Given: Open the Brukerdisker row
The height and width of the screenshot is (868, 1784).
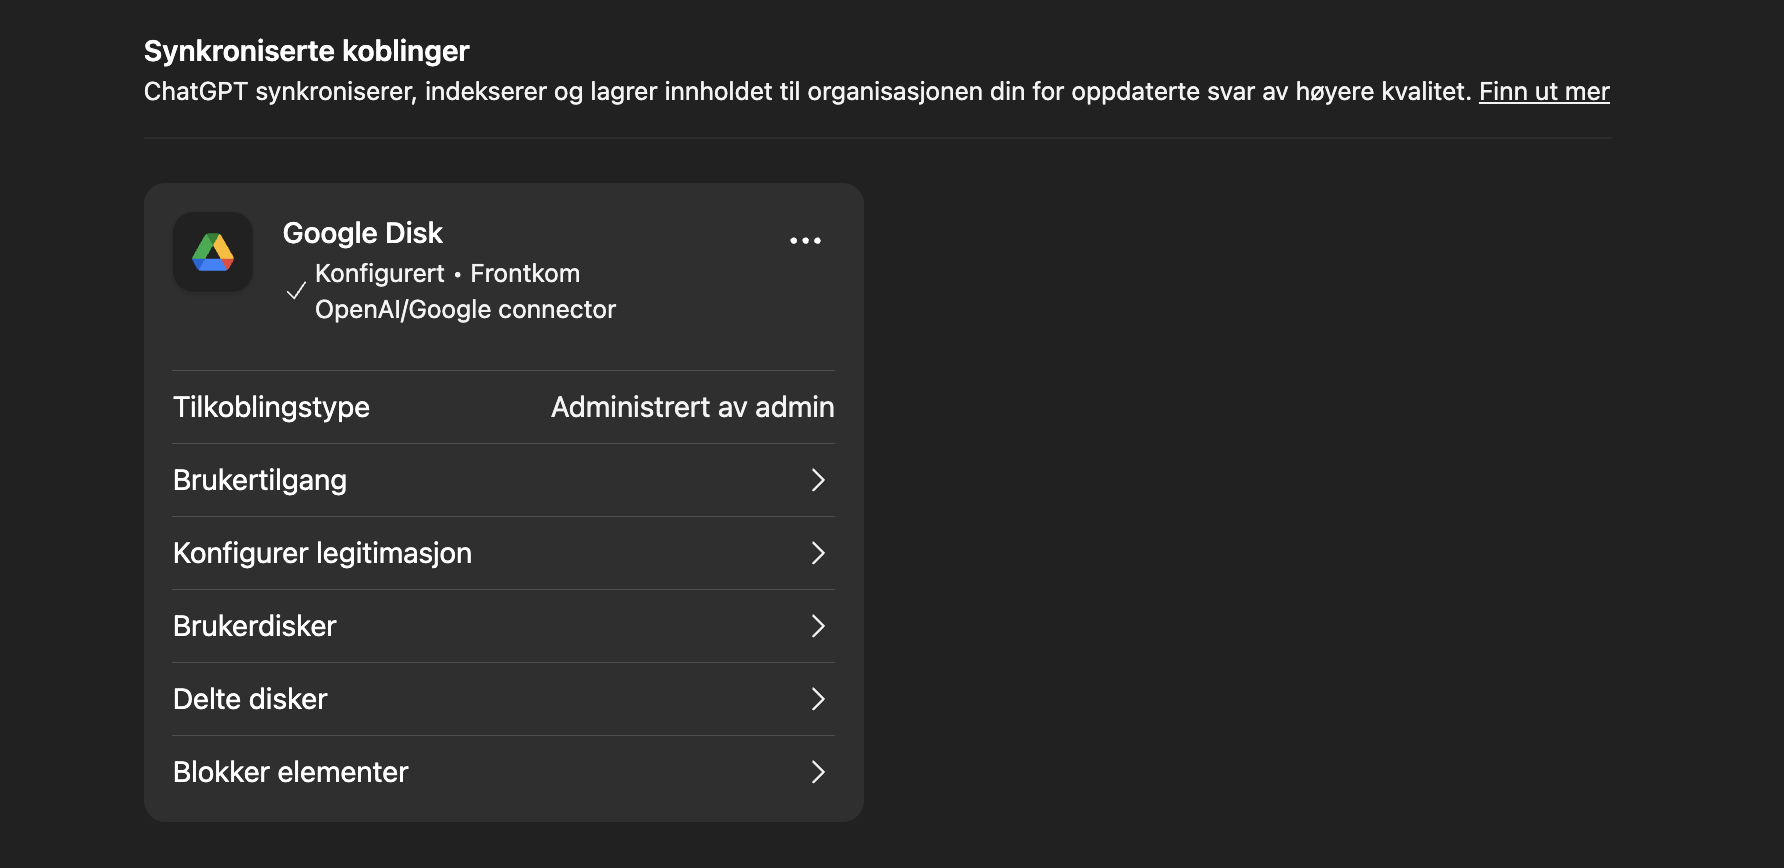Looking at the screenshot, I should [255, 626].
